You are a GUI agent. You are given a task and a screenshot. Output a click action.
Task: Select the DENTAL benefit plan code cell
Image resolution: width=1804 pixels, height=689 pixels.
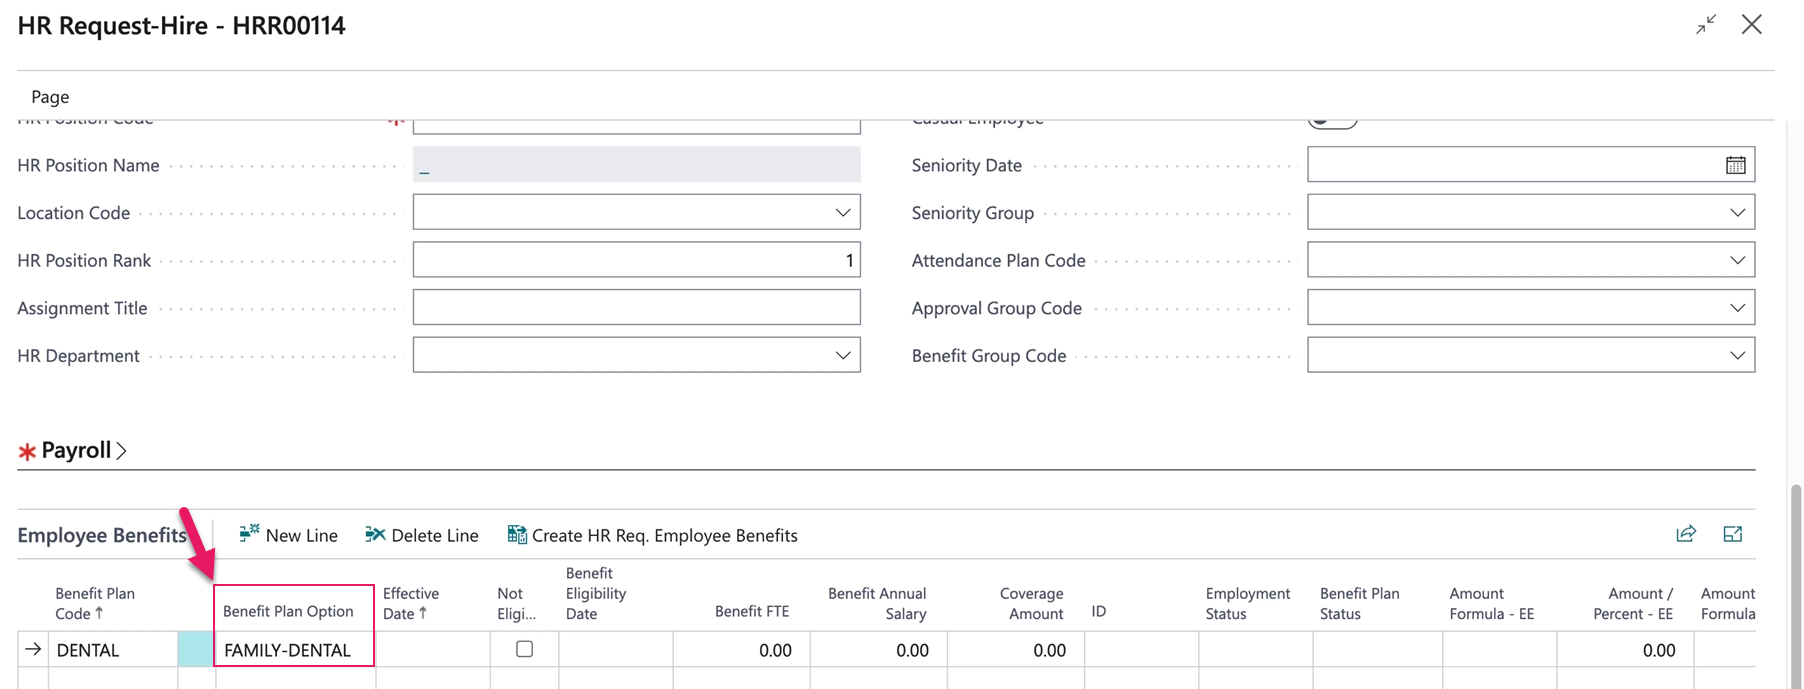pyautogui.click(x=113, y=650)
